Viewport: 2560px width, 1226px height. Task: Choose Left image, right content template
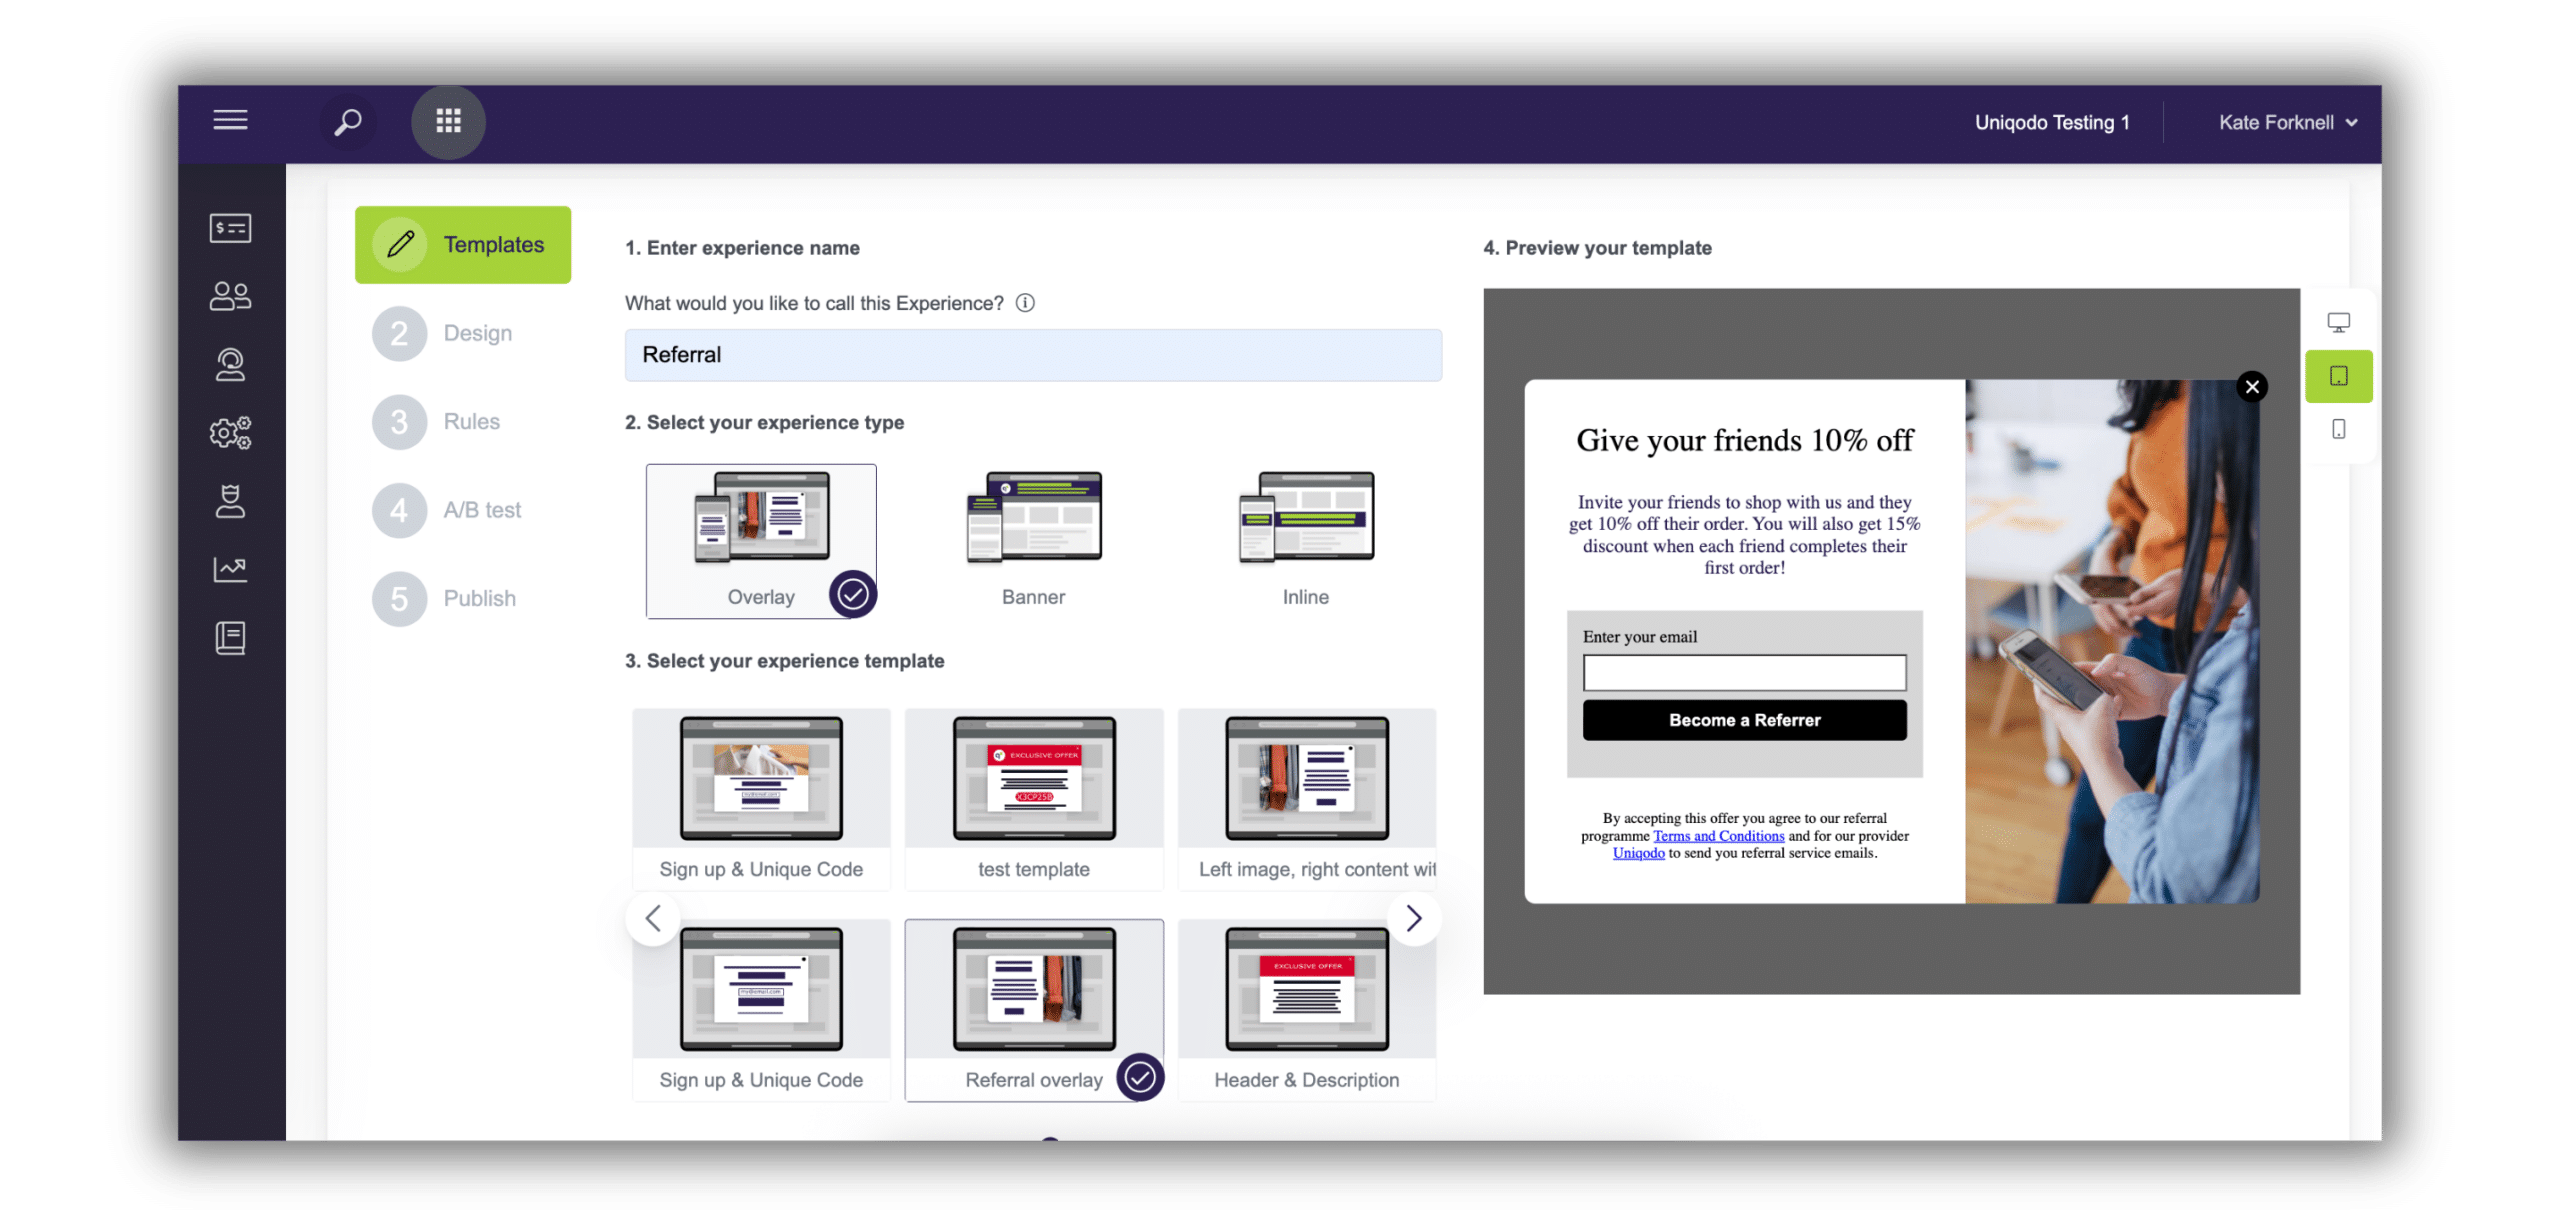pos(1307,799)
